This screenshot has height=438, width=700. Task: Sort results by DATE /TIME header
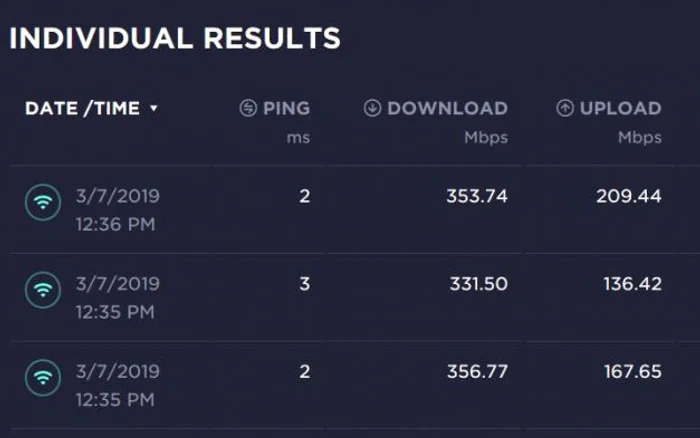point(83,108)
